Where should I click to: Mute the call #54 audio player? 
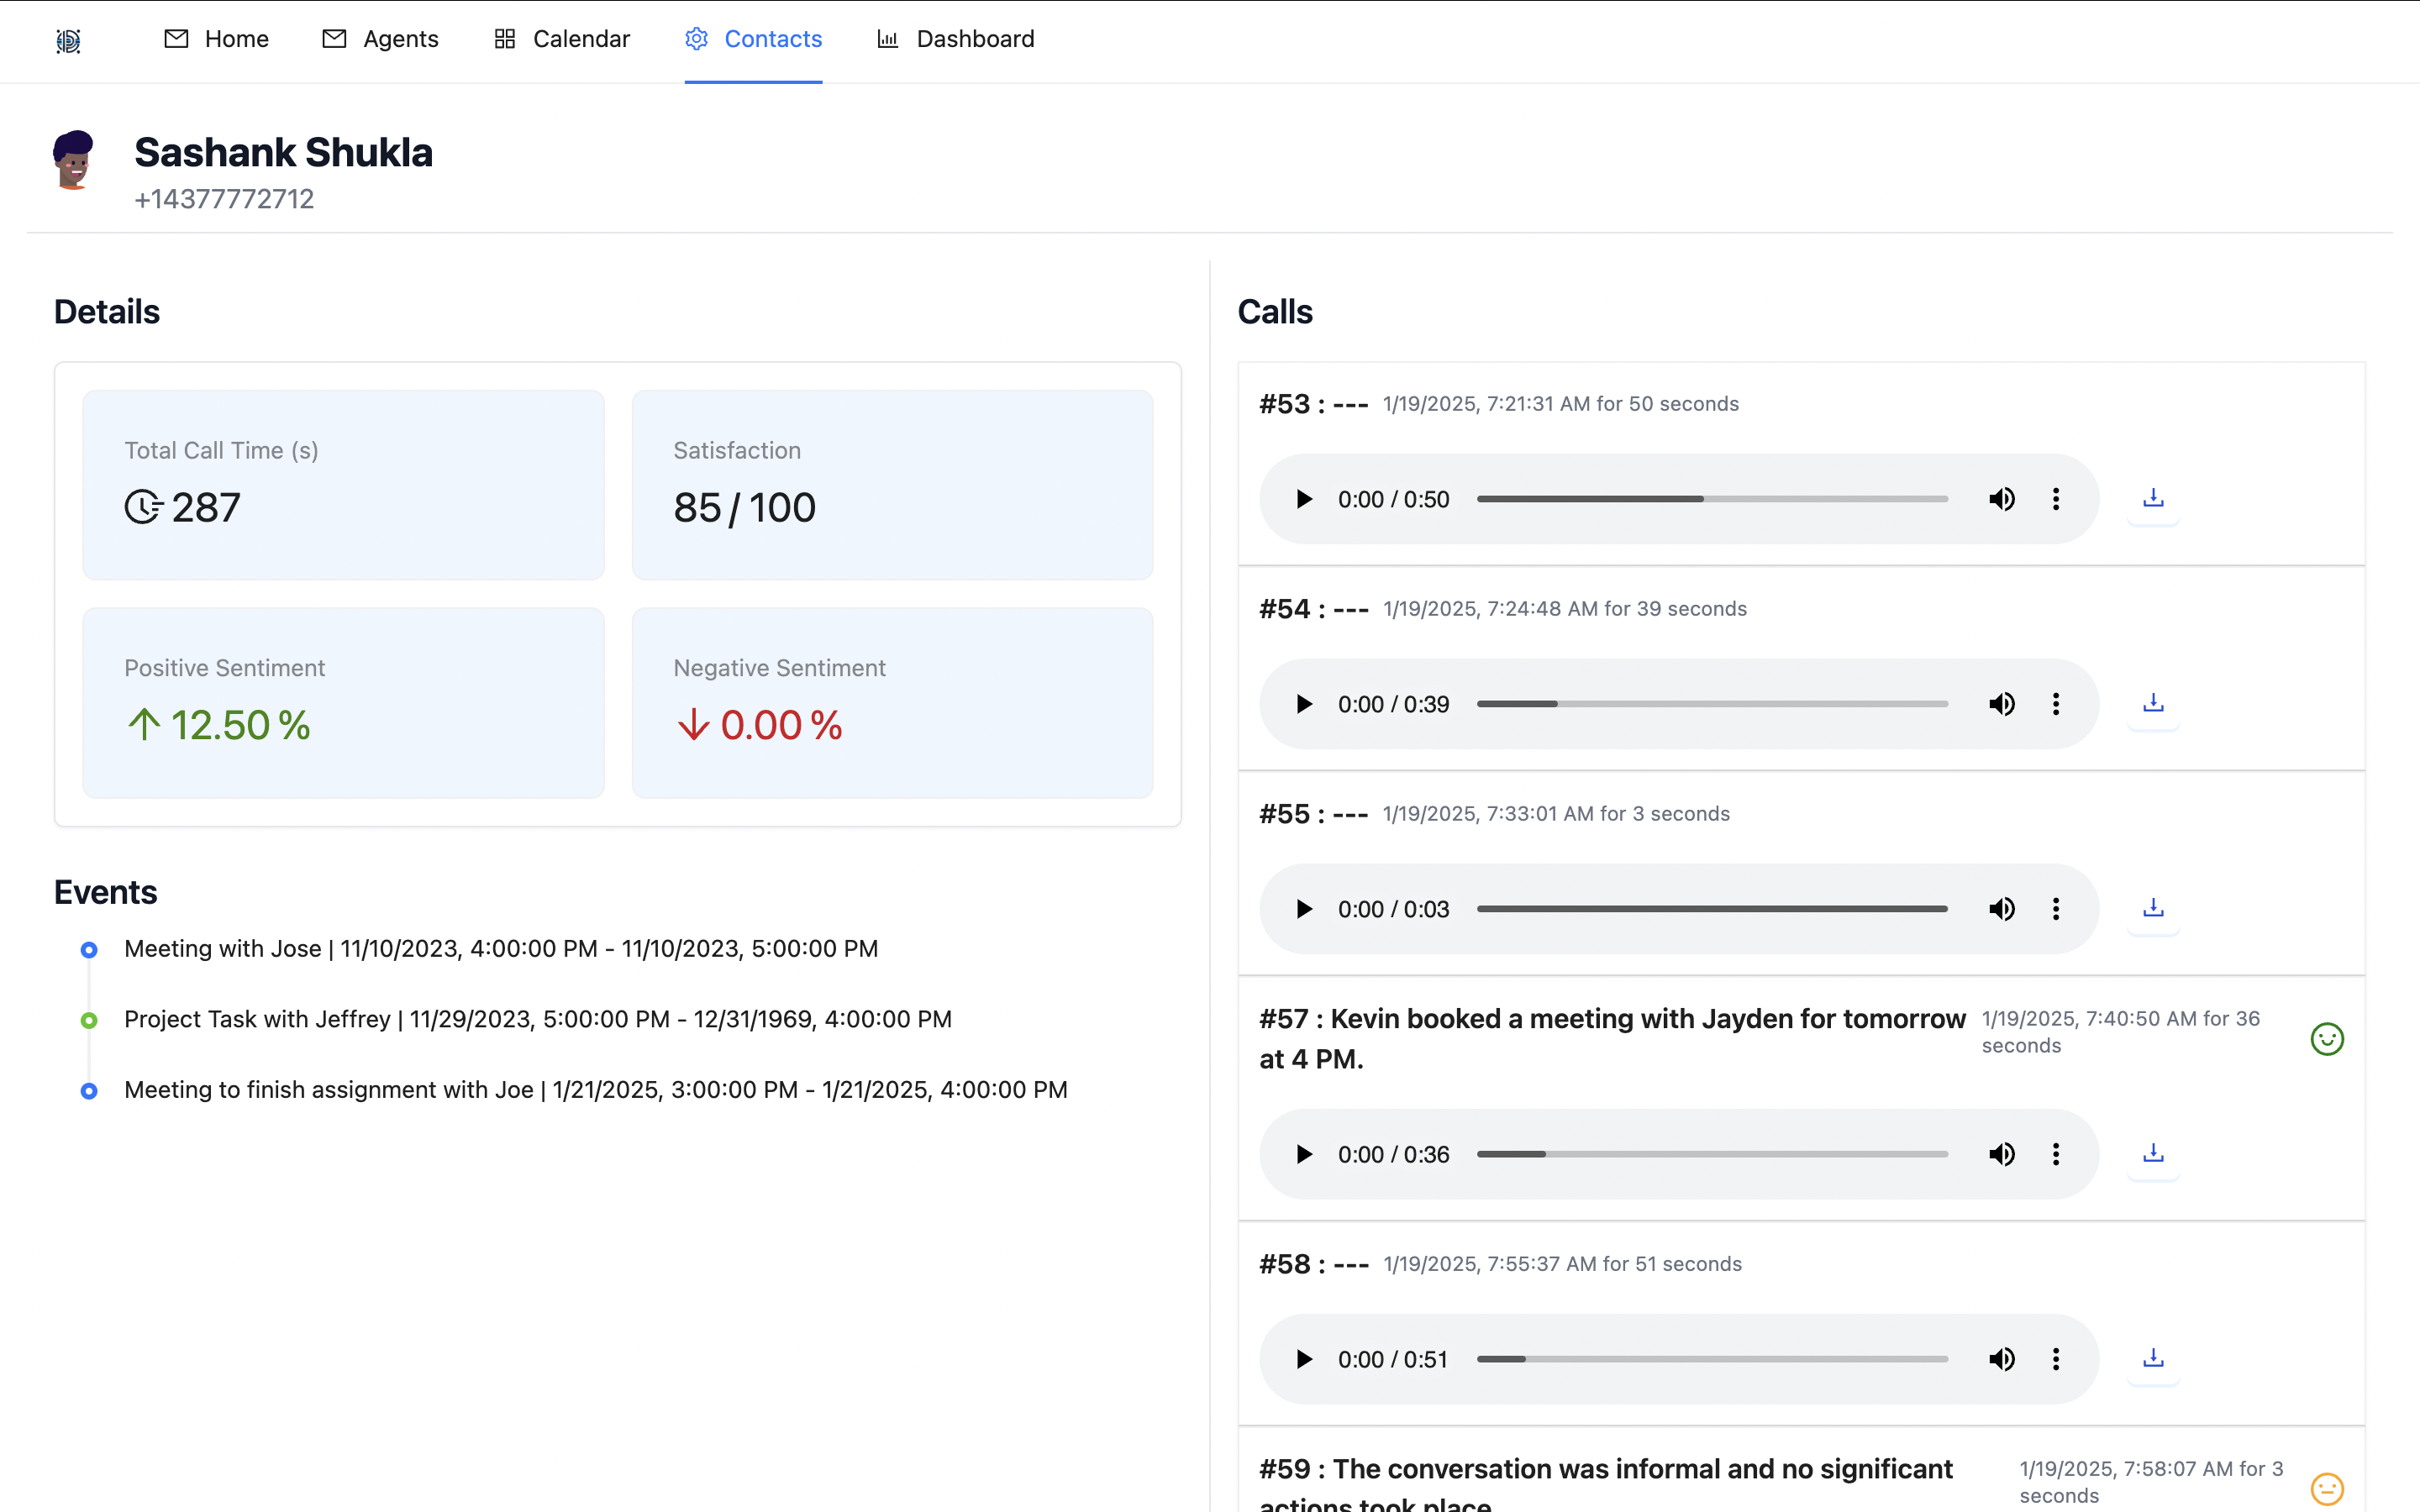pyautogui.click(x=2001, y=704)
